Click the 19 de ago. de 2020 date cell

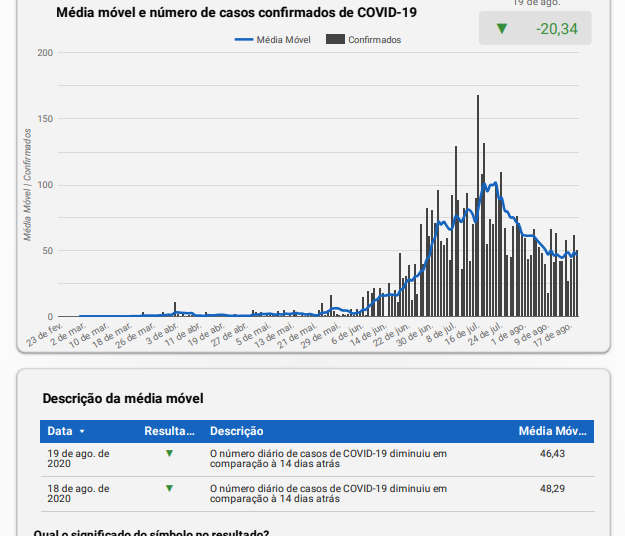[78, 459]
